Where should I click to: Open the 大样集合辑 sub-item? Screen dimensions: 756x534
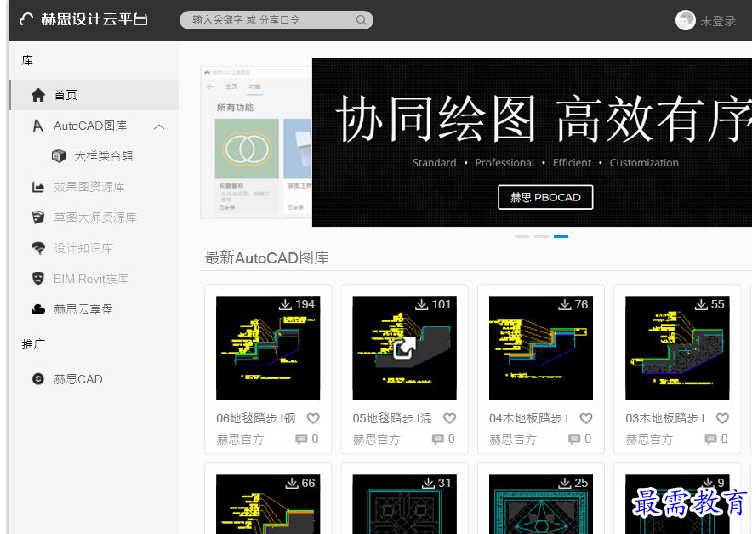tap(103, 156)
